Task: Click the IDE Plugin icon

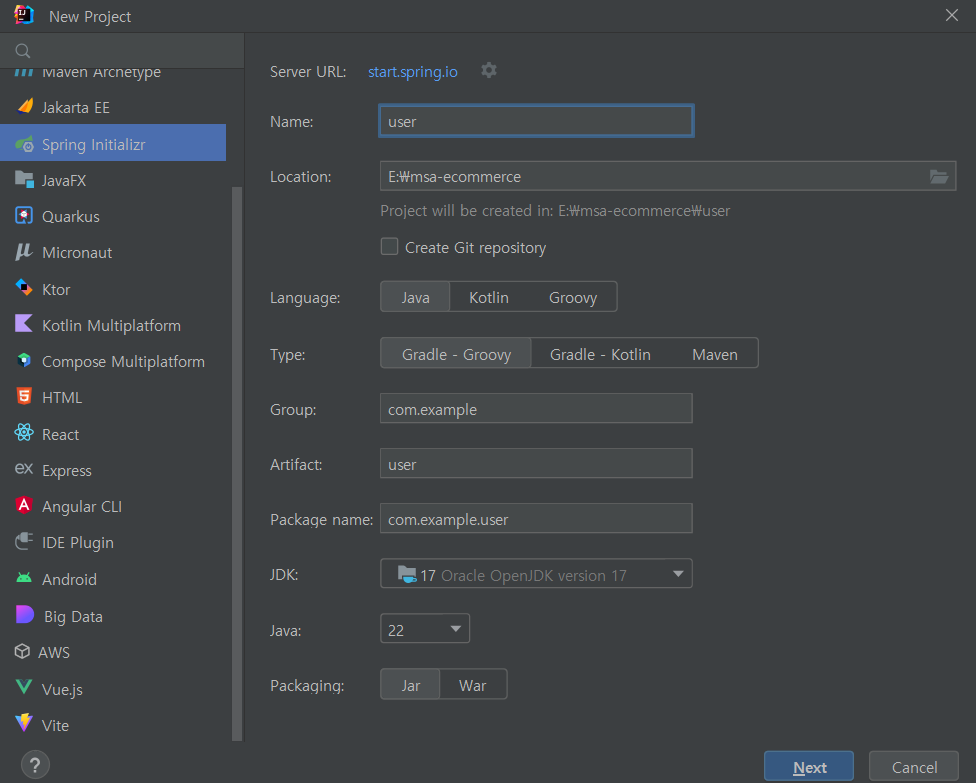Action: click(x=24, y=542)
